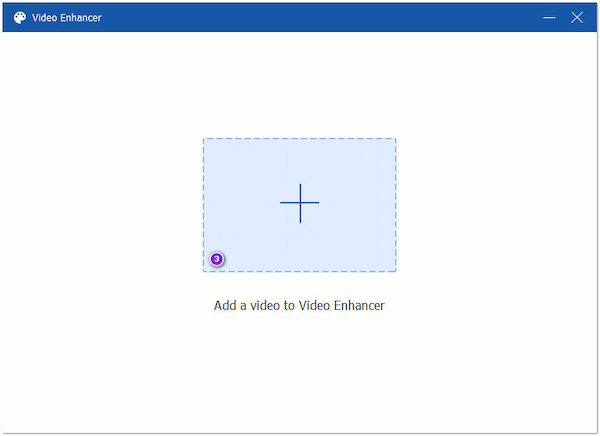Click the top dashed border of the drop area
The image size is (600, 436).
point(299,139)
